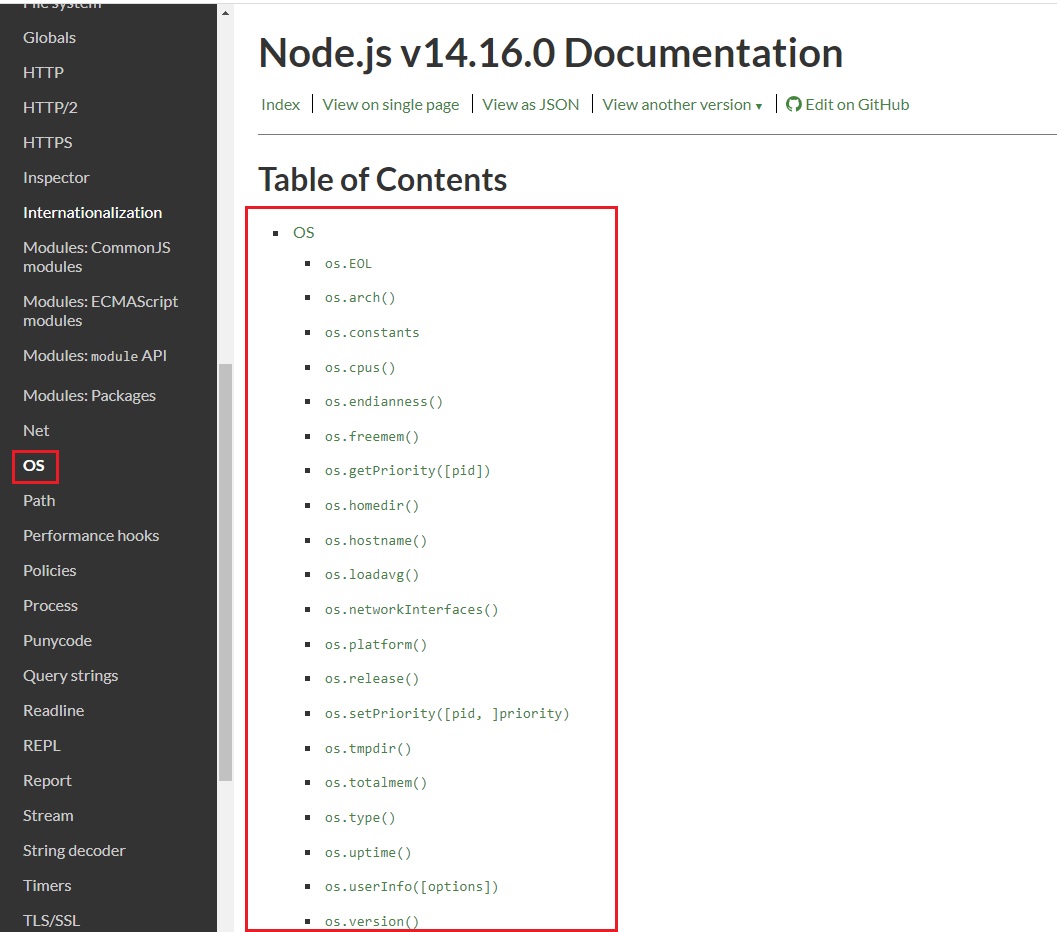Open Modules: module API sidebar entry

[x=94, y=356]
